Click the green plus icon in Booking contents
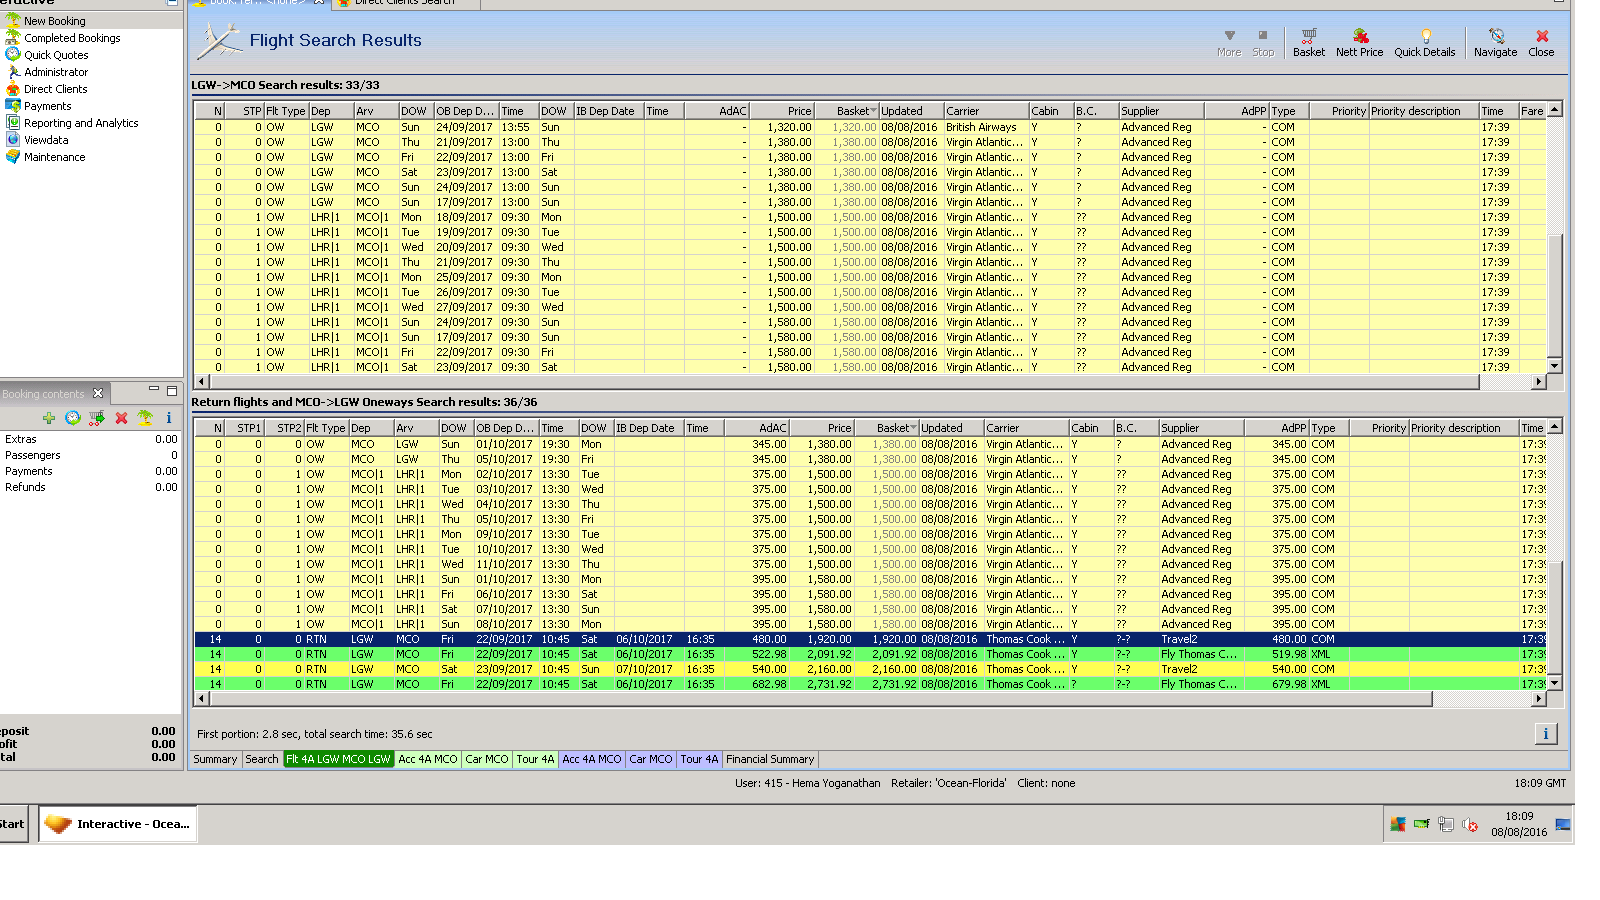Image resolution: width=1600 pixels, height=900 pixels. (x=49, y=418)
